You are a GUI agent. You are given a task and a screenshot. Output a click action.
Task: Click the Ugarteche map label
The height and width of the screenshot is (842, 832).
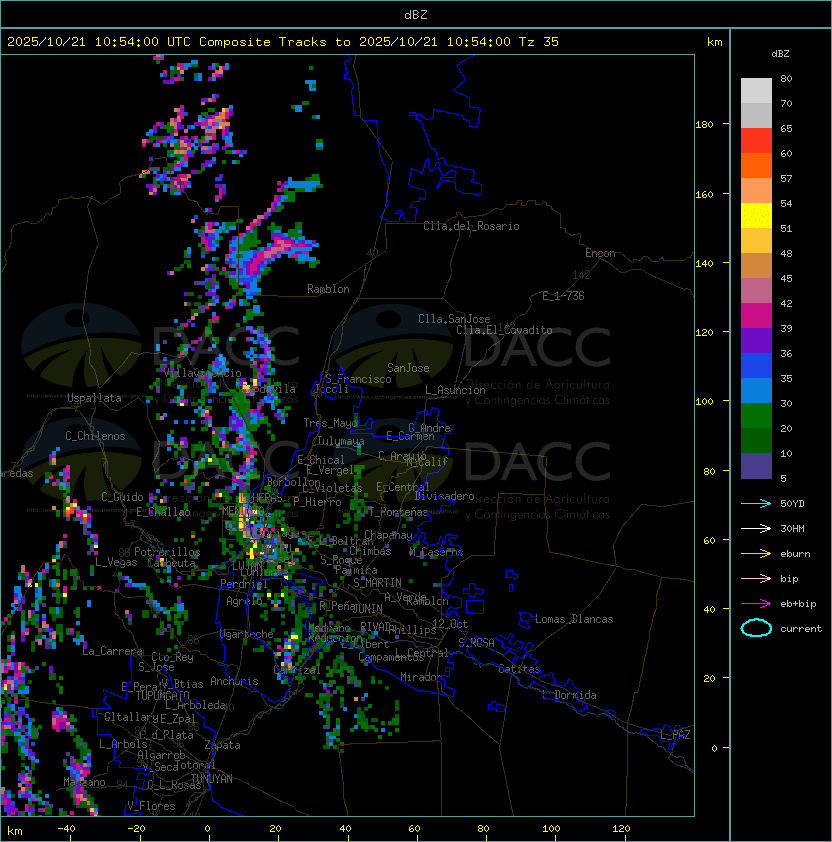(x=247, y=635)
